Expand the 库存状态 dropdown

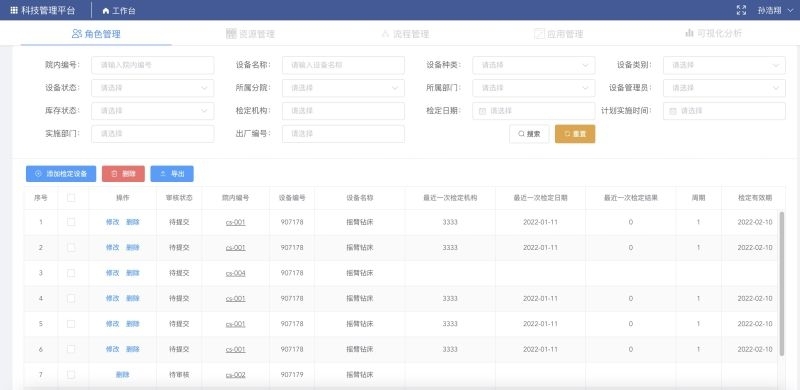point(153,111)
